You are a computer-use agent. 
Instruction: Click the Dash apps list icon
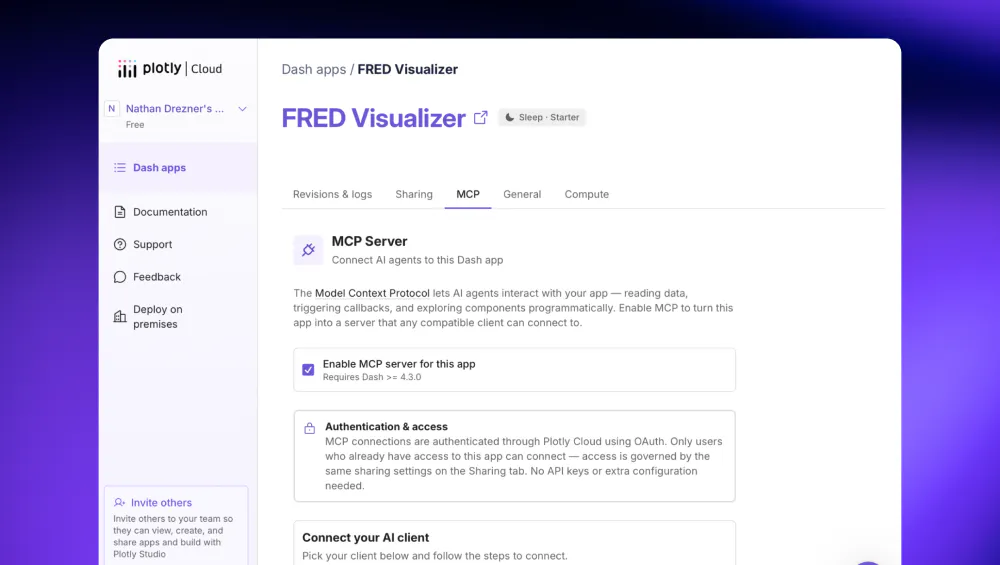120,168
